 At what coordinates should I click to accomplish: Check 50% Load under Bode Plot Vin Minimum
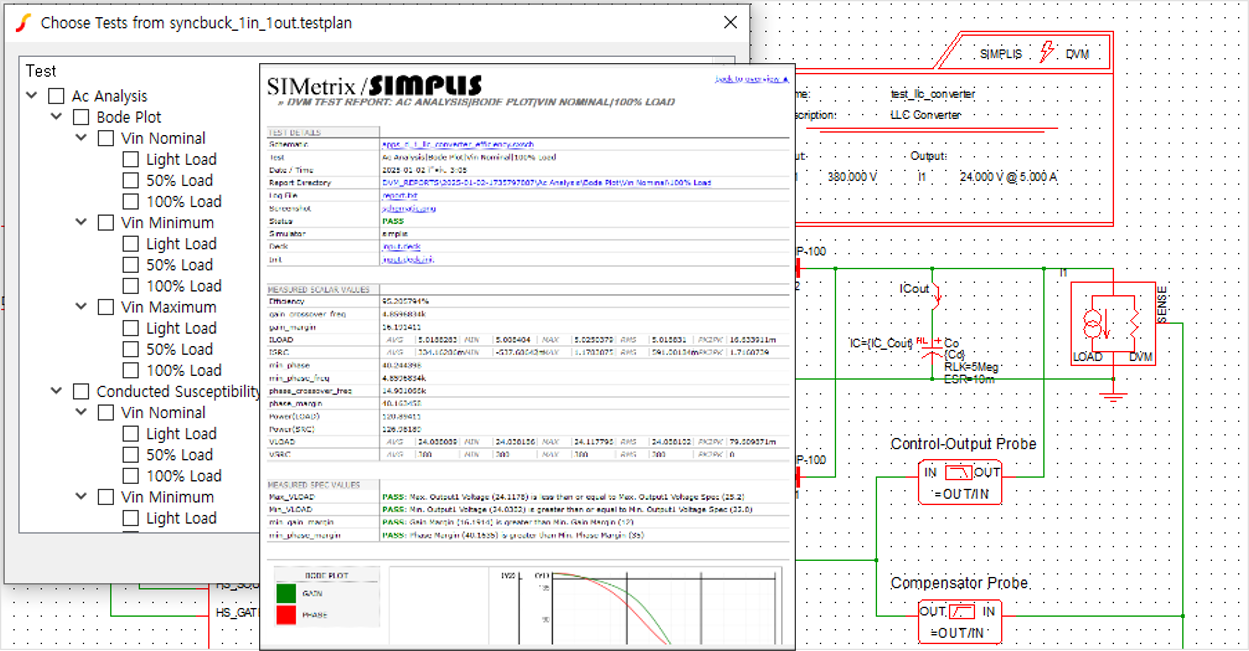(130, 265)
